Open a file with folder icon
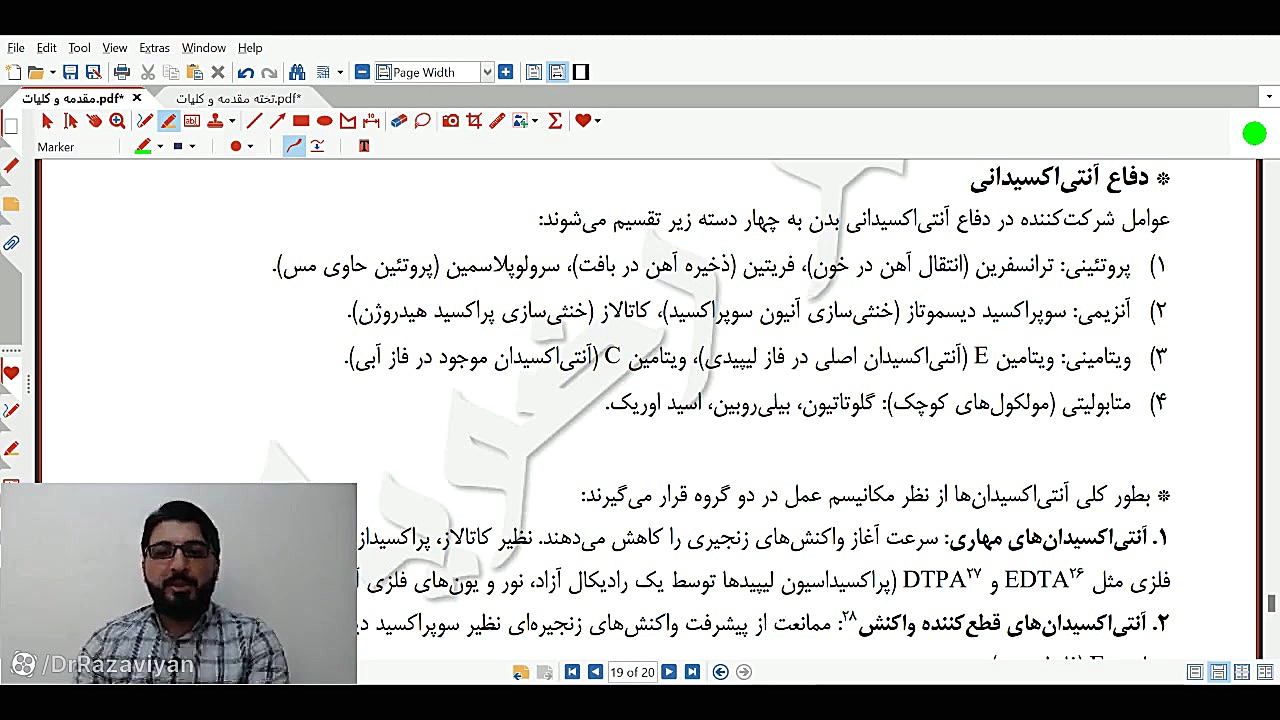This screenshot has height=720, width=1280. click(36, 72)
